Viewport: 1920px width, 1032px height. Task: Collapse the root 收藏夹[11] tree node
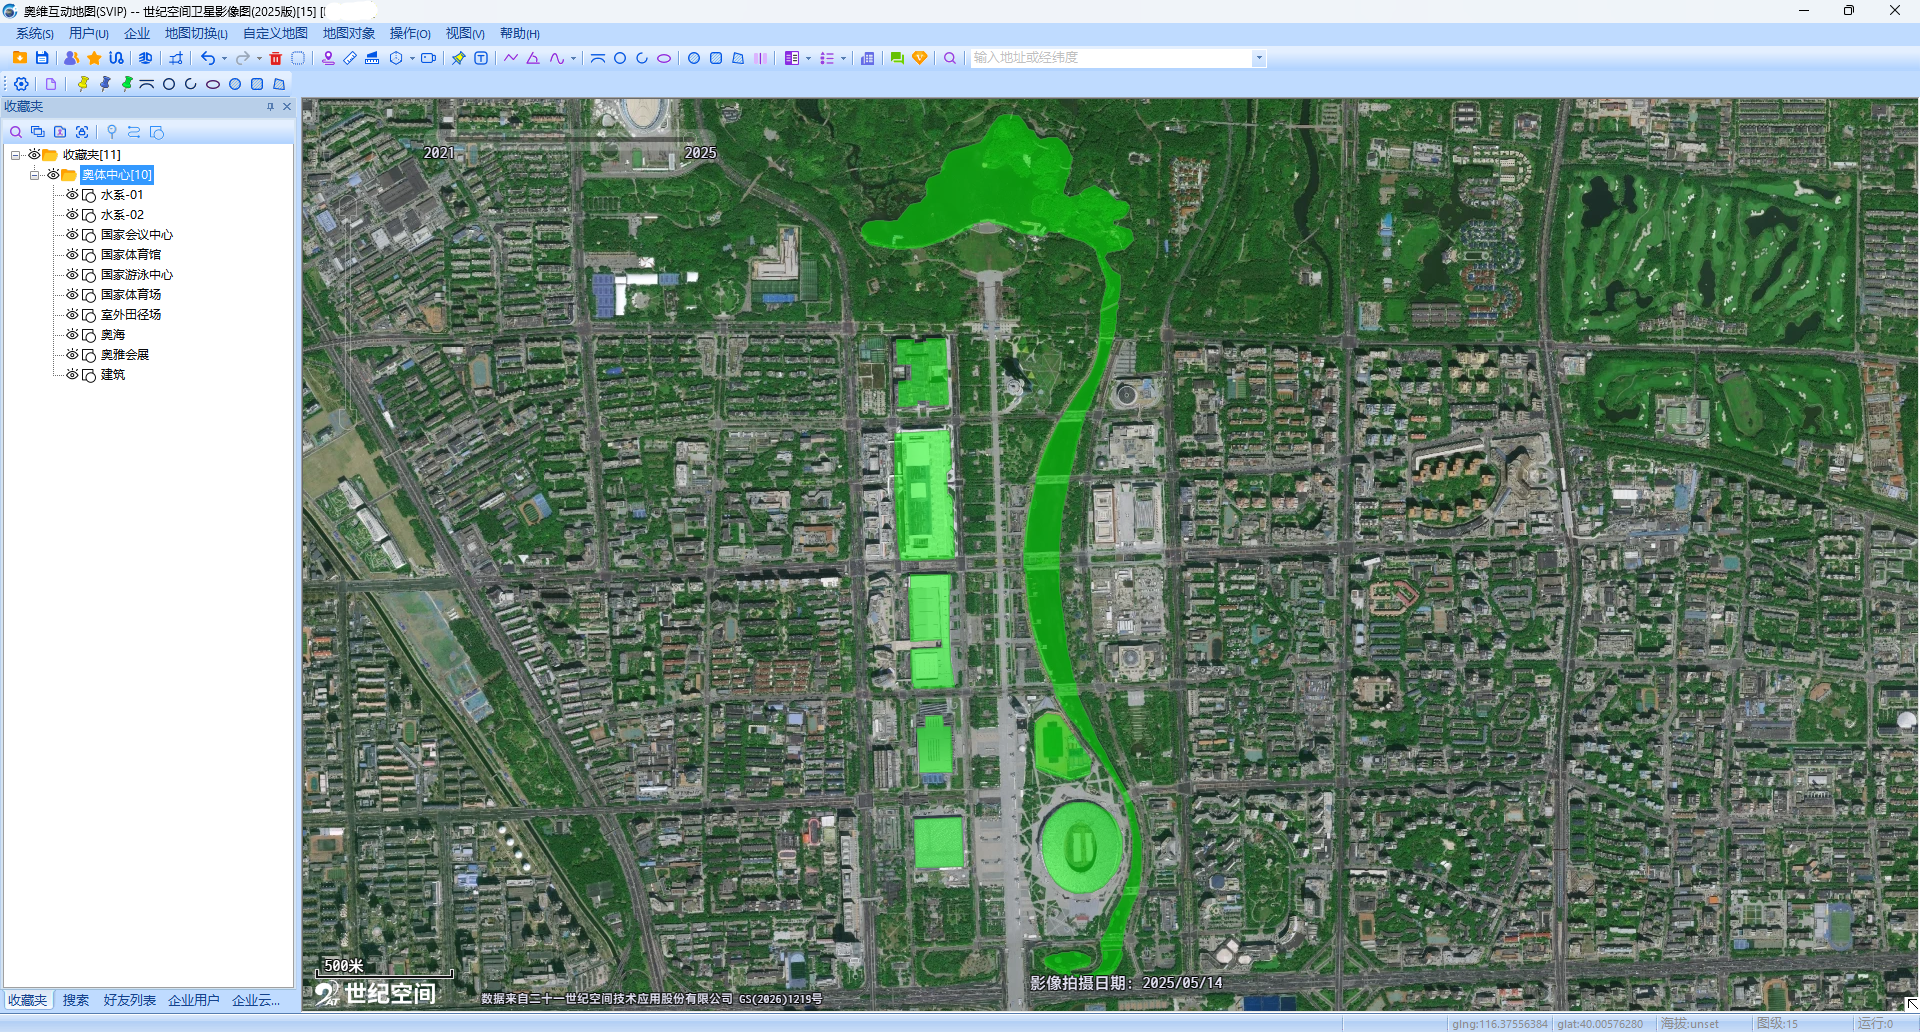(15, 155)
